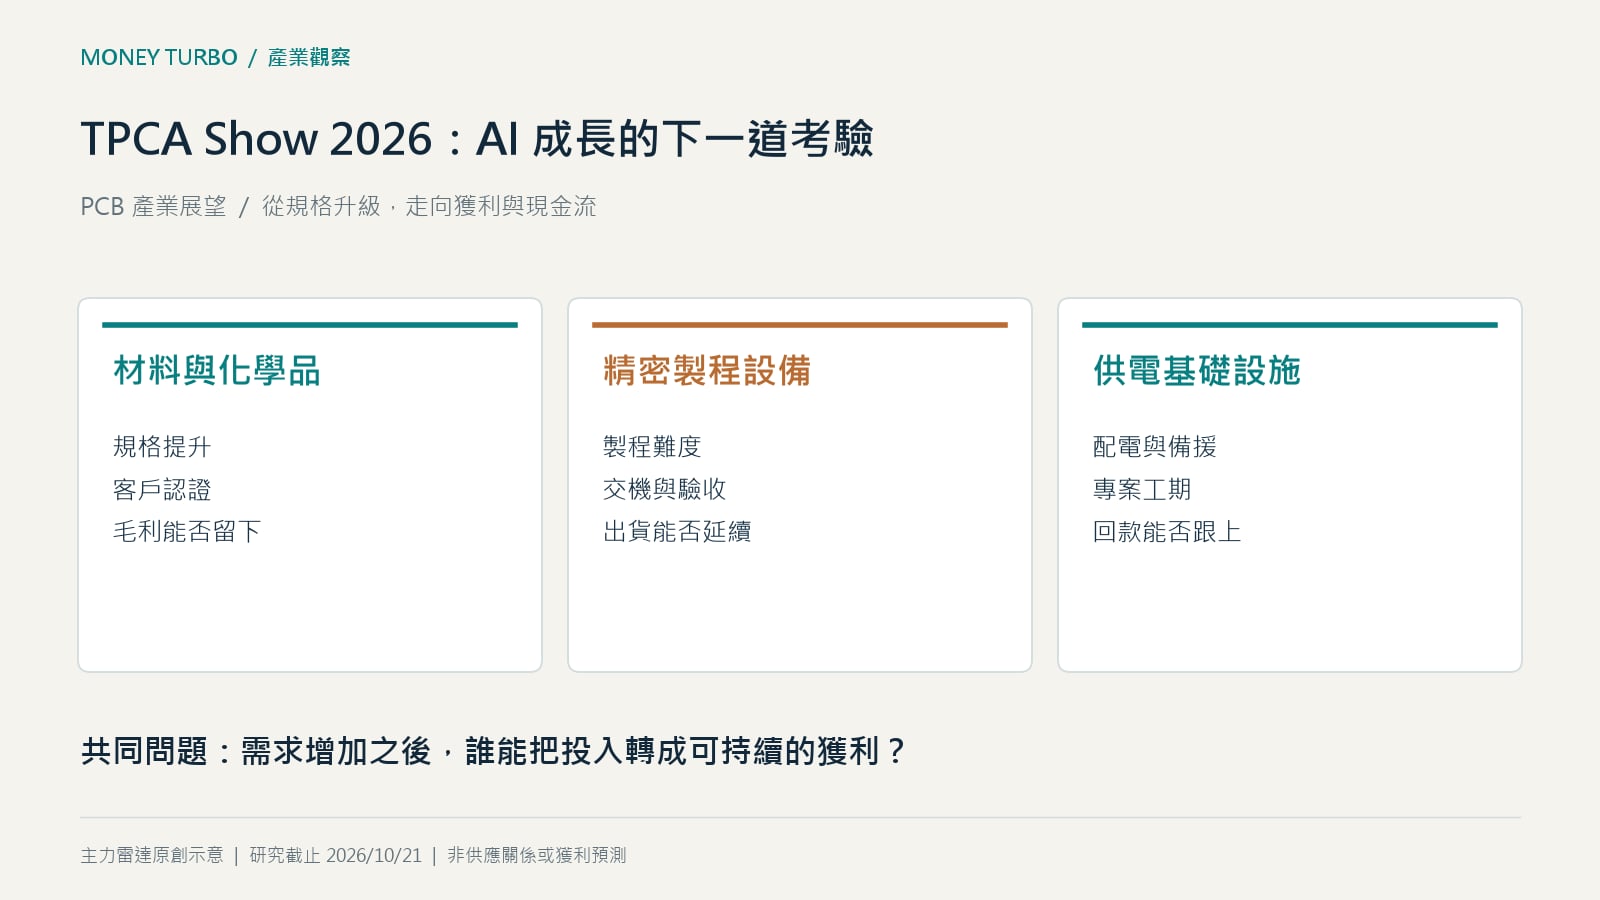
Task: Click the line 回款能否跟上
Action: point(1167,531)
